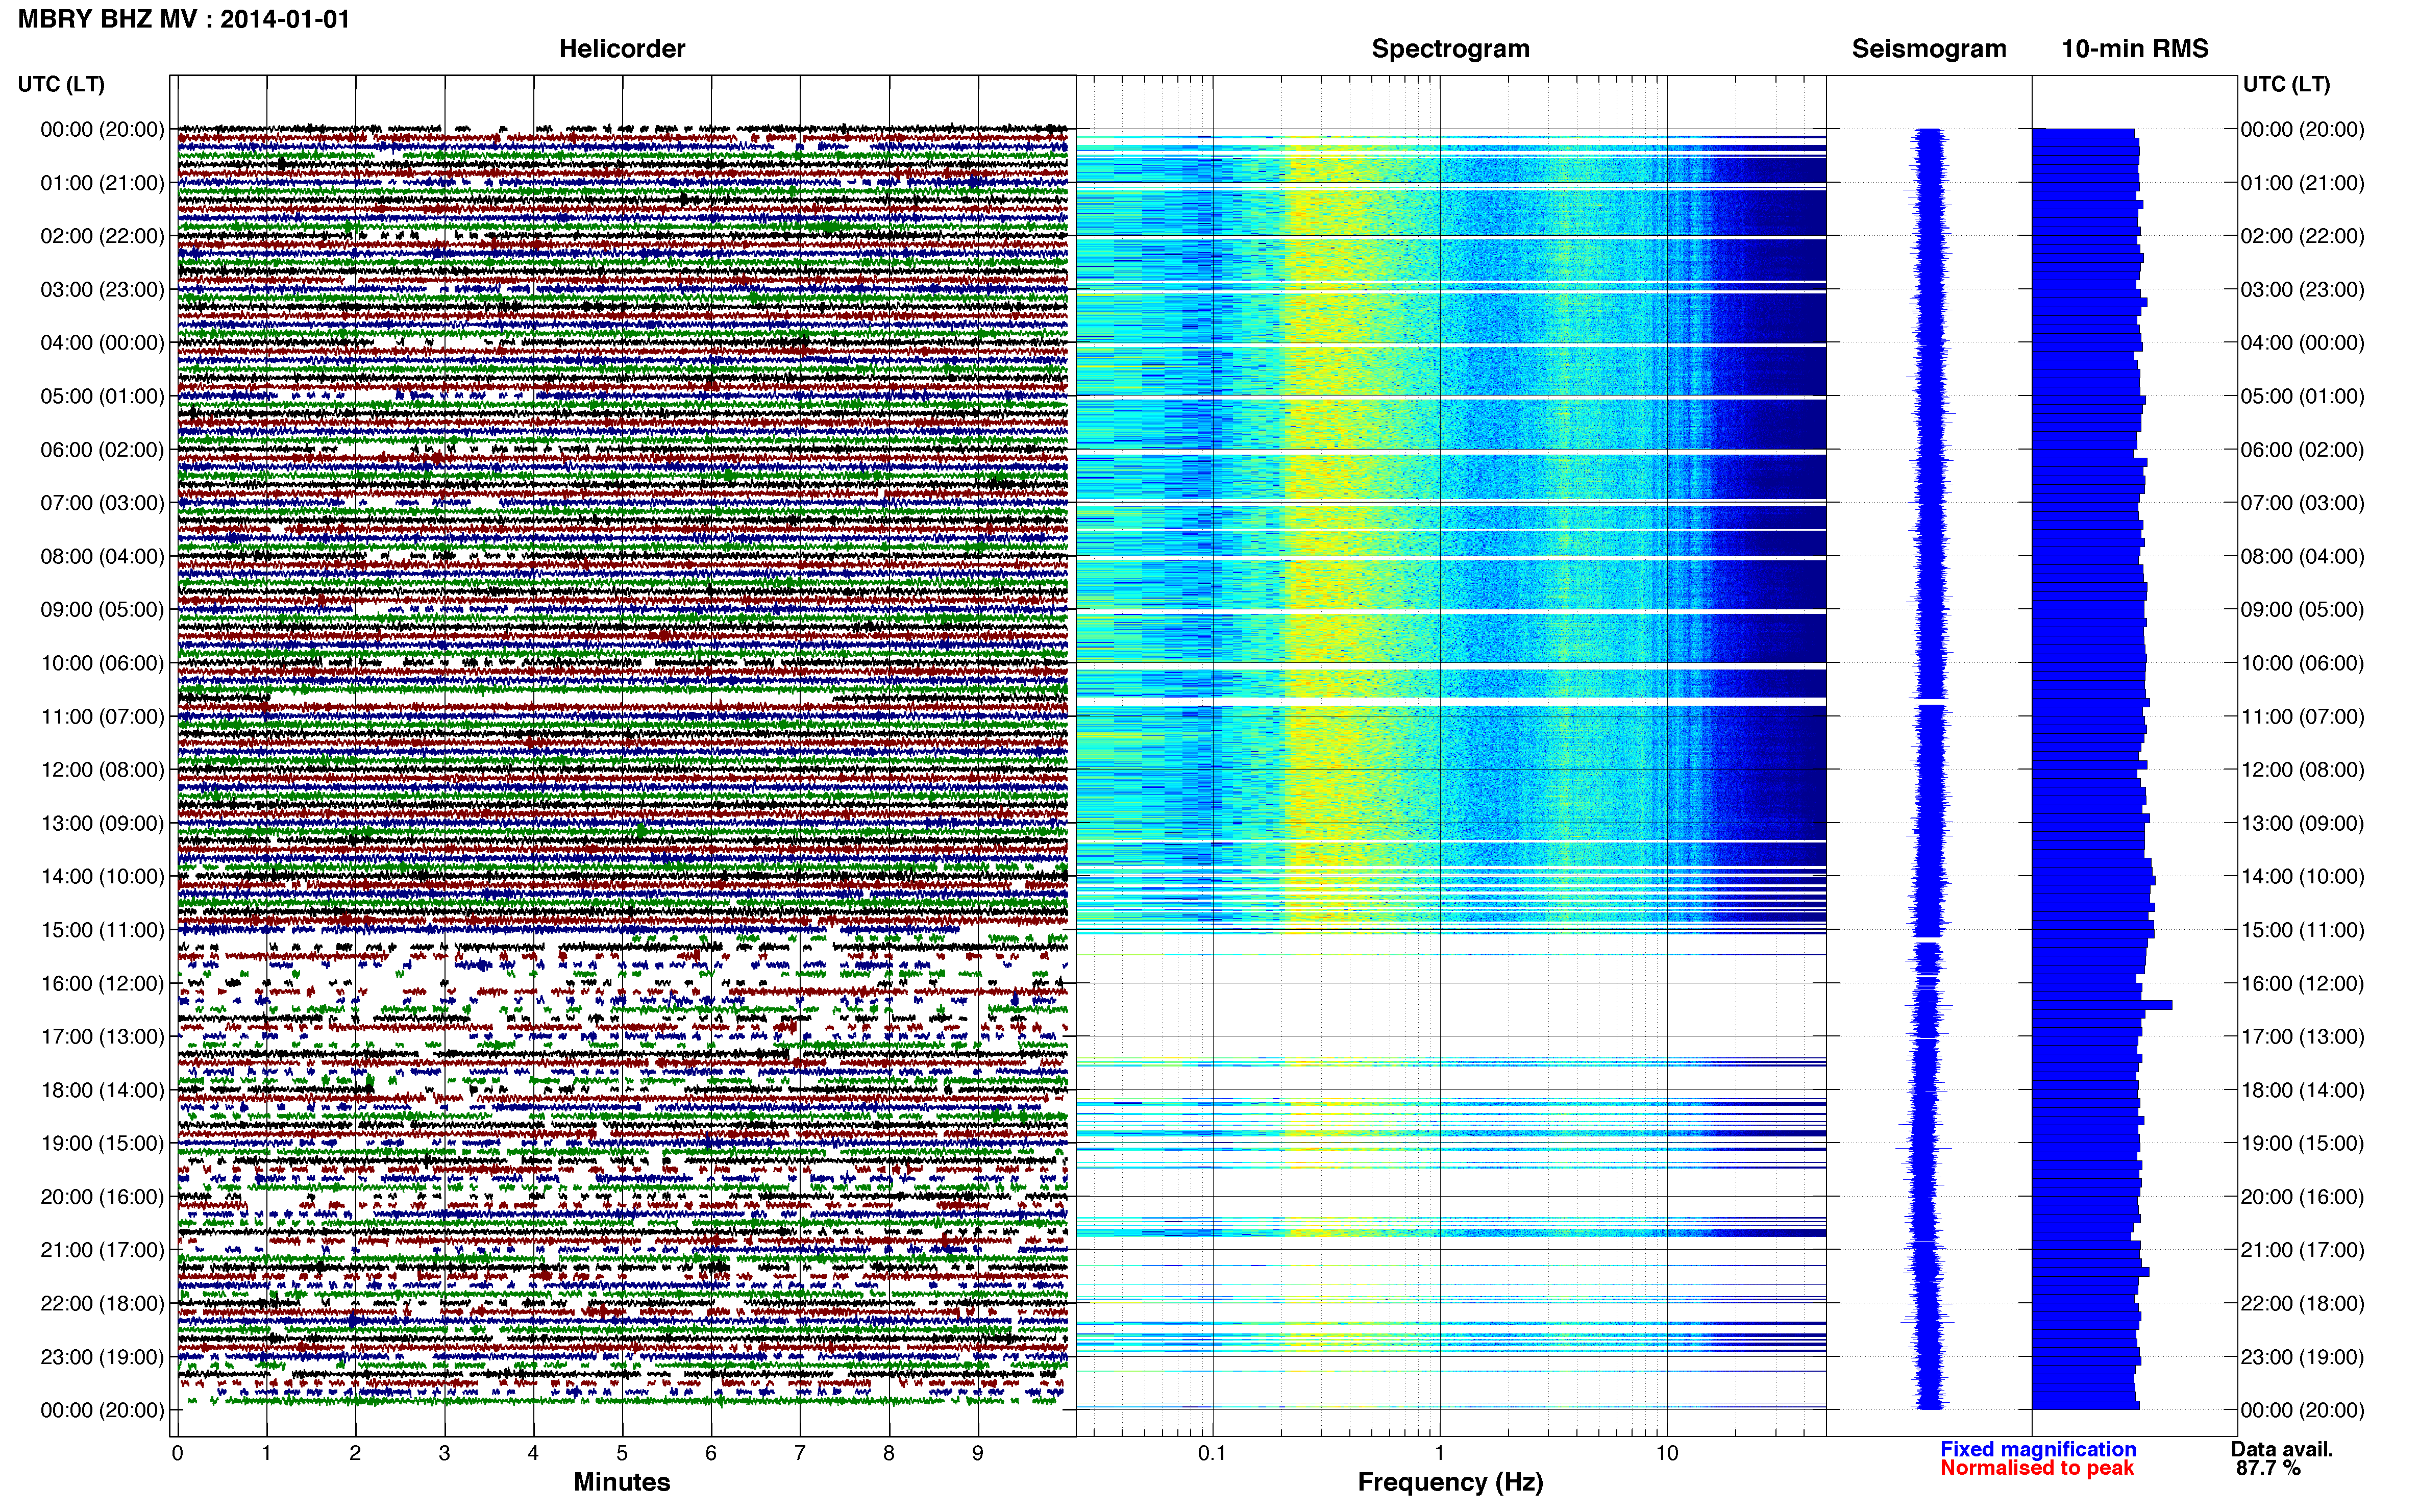
Task: Select left time label '07:00 (03:00)'
Action: pos(102,503)
